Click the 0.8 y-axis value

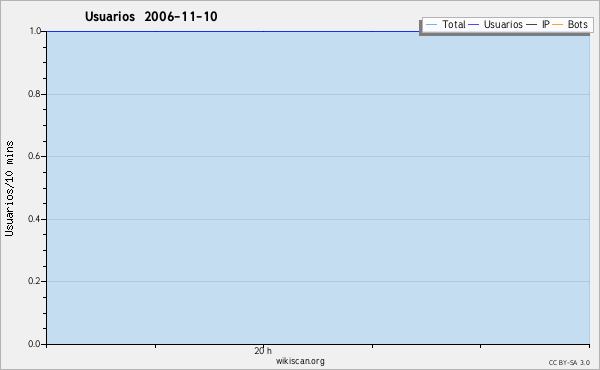tap(34, 94)
